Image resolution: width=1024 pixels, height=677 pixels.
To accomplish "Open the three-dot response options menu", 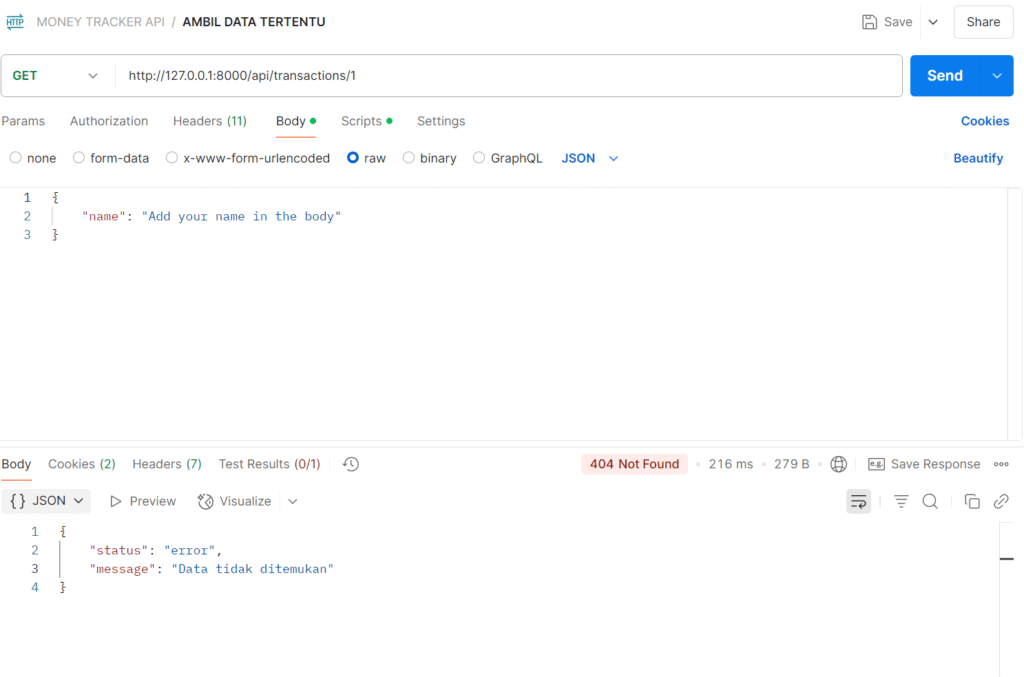I will point(1001,464).
